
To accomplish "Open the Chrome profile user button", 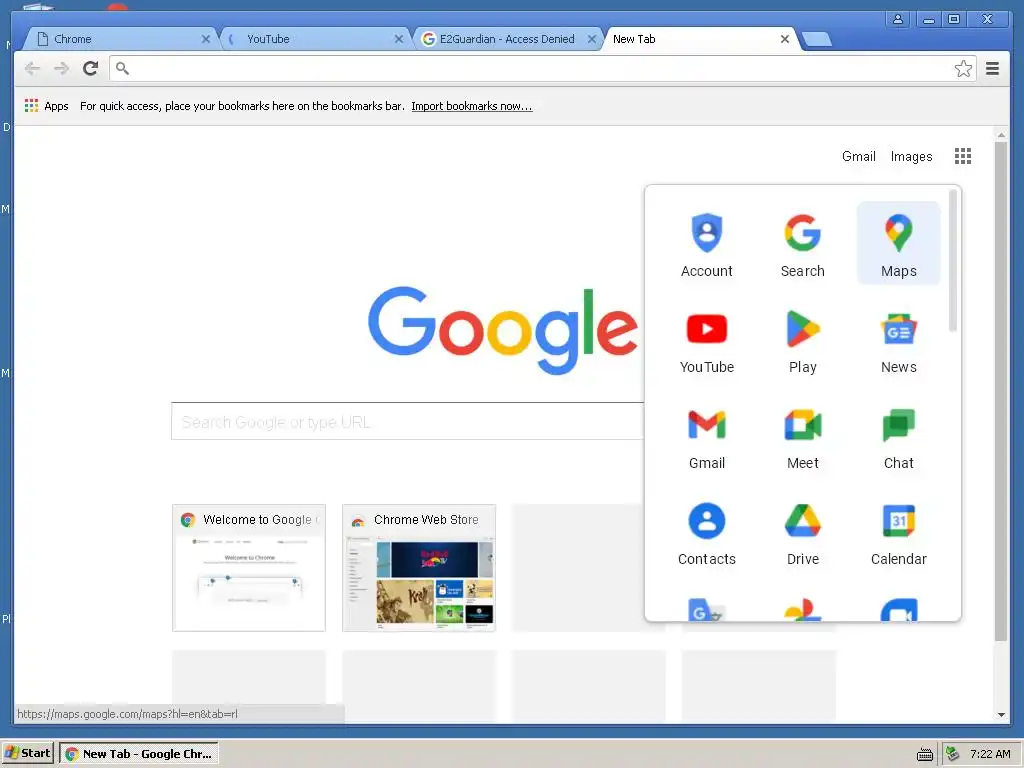I will 898,19.
